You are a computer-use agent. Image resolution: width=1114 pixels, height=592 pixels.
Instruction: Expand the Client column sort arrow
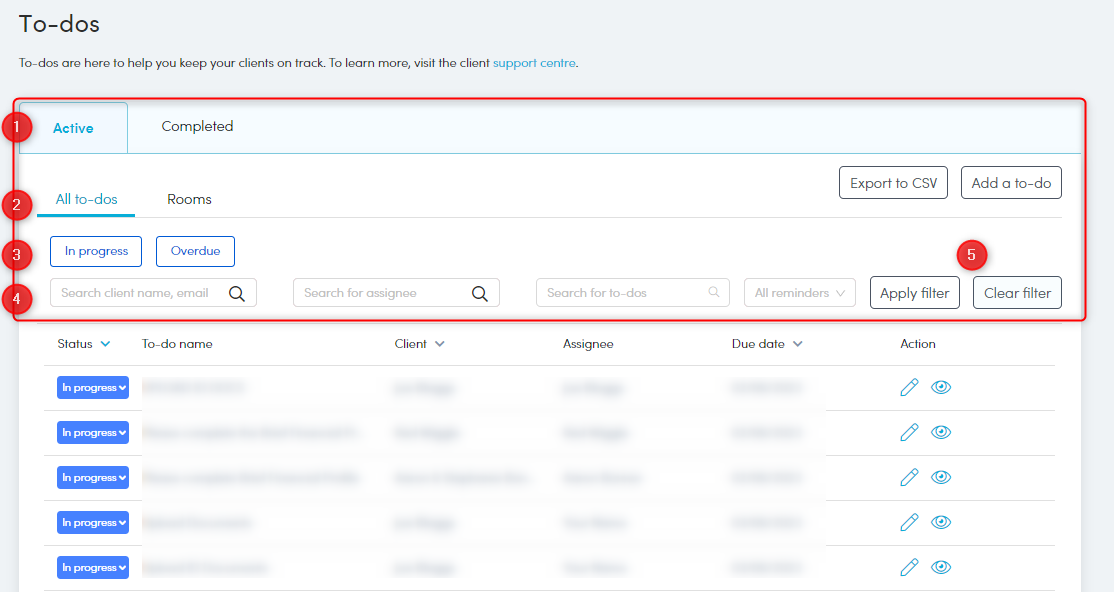[440, 344]
